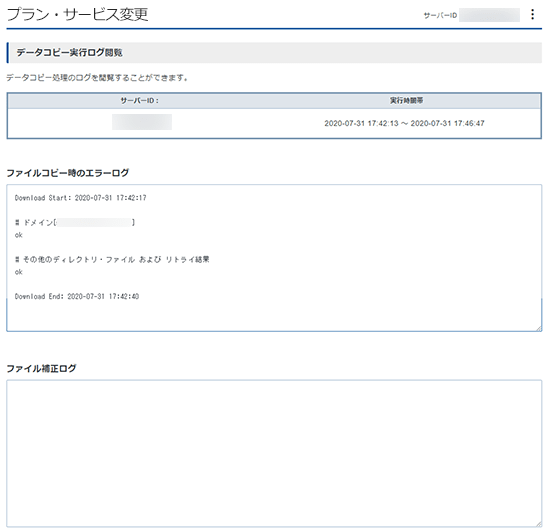550x532 pixels.
Task: Click the ファイル補正ログ heading
Action: point(41,368)
